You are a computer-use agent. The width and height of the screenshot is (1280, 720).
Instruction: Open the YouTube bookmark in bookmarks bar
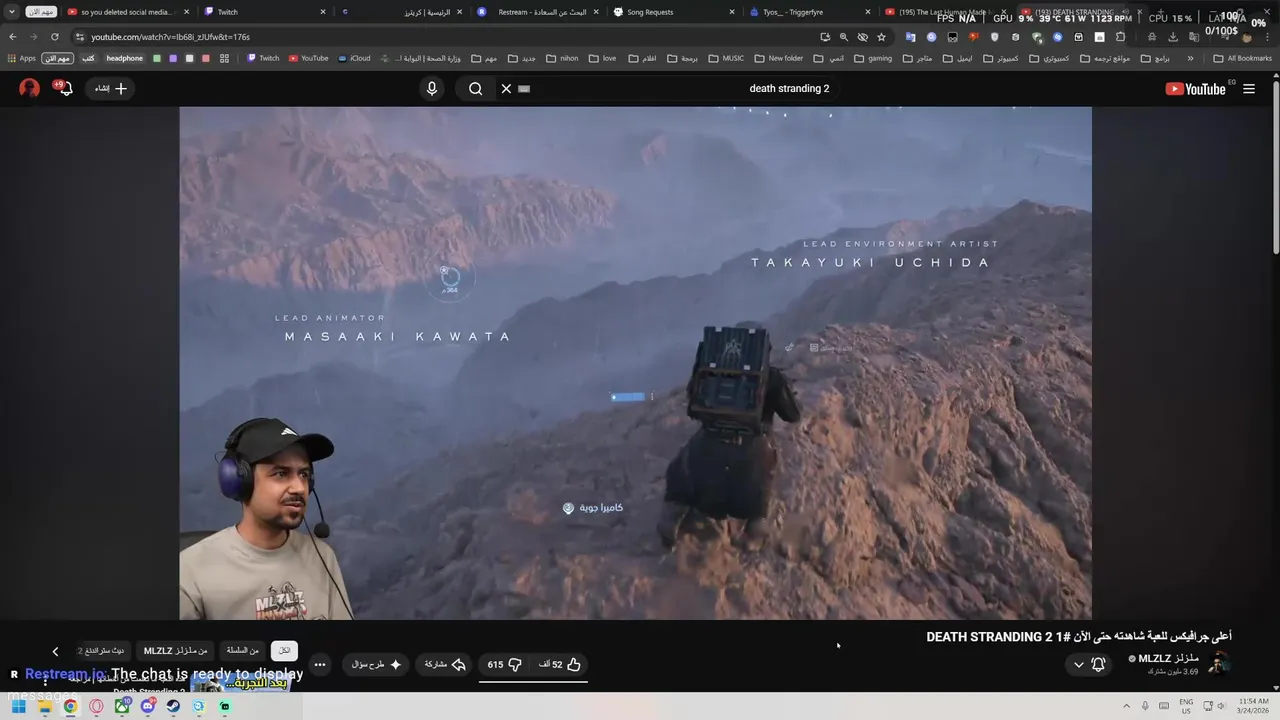[309, 58]
